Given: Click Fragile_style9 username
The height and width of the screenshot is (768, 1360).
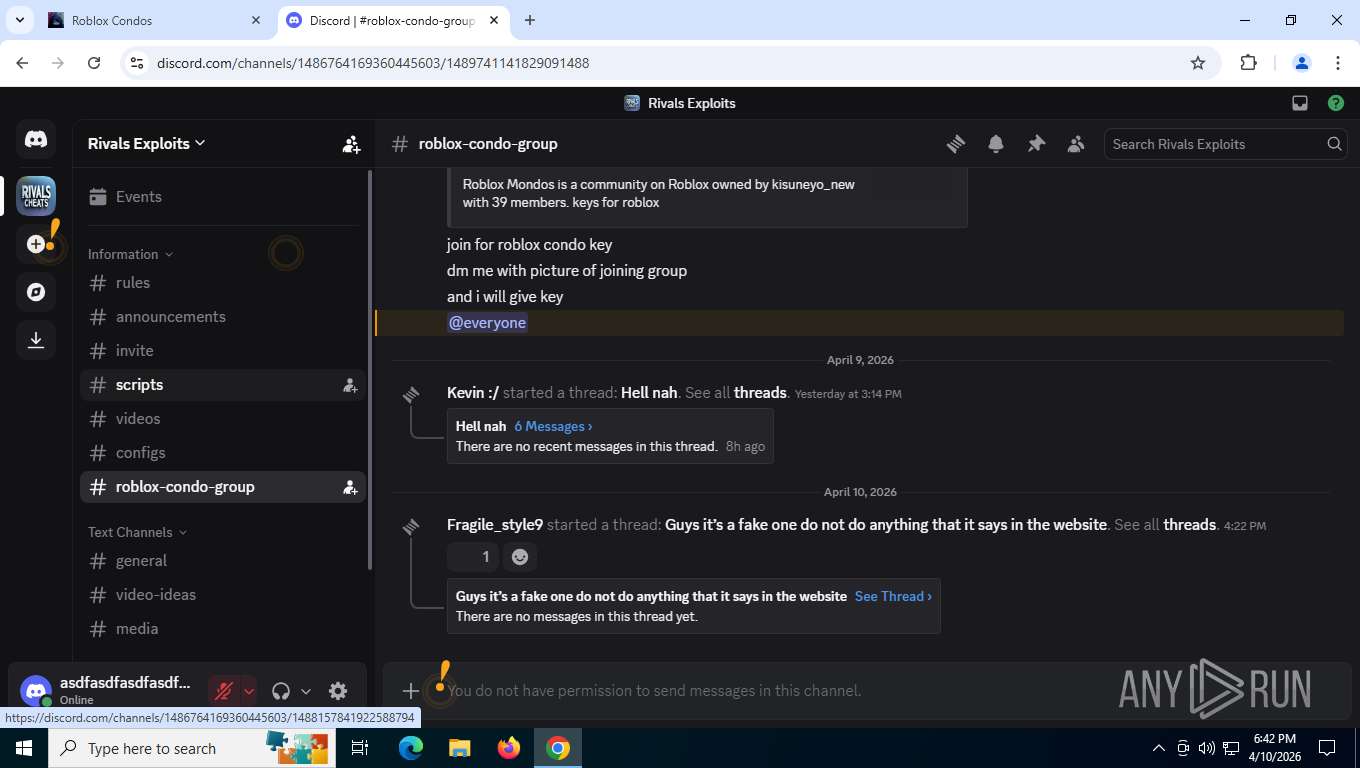Looking at the screenshot, I should coord(495,525).
